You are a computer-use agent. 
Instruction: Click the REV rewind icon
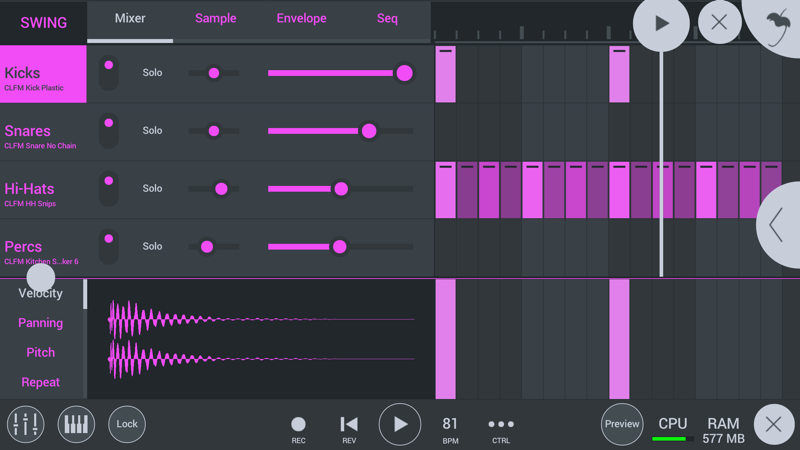pyautogui.click(x=349, y=425)
